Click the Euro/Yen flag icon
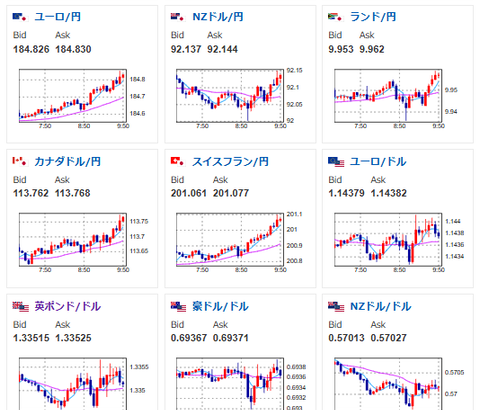Viewport: 480px width, 410px height. (x=20, y=17)
